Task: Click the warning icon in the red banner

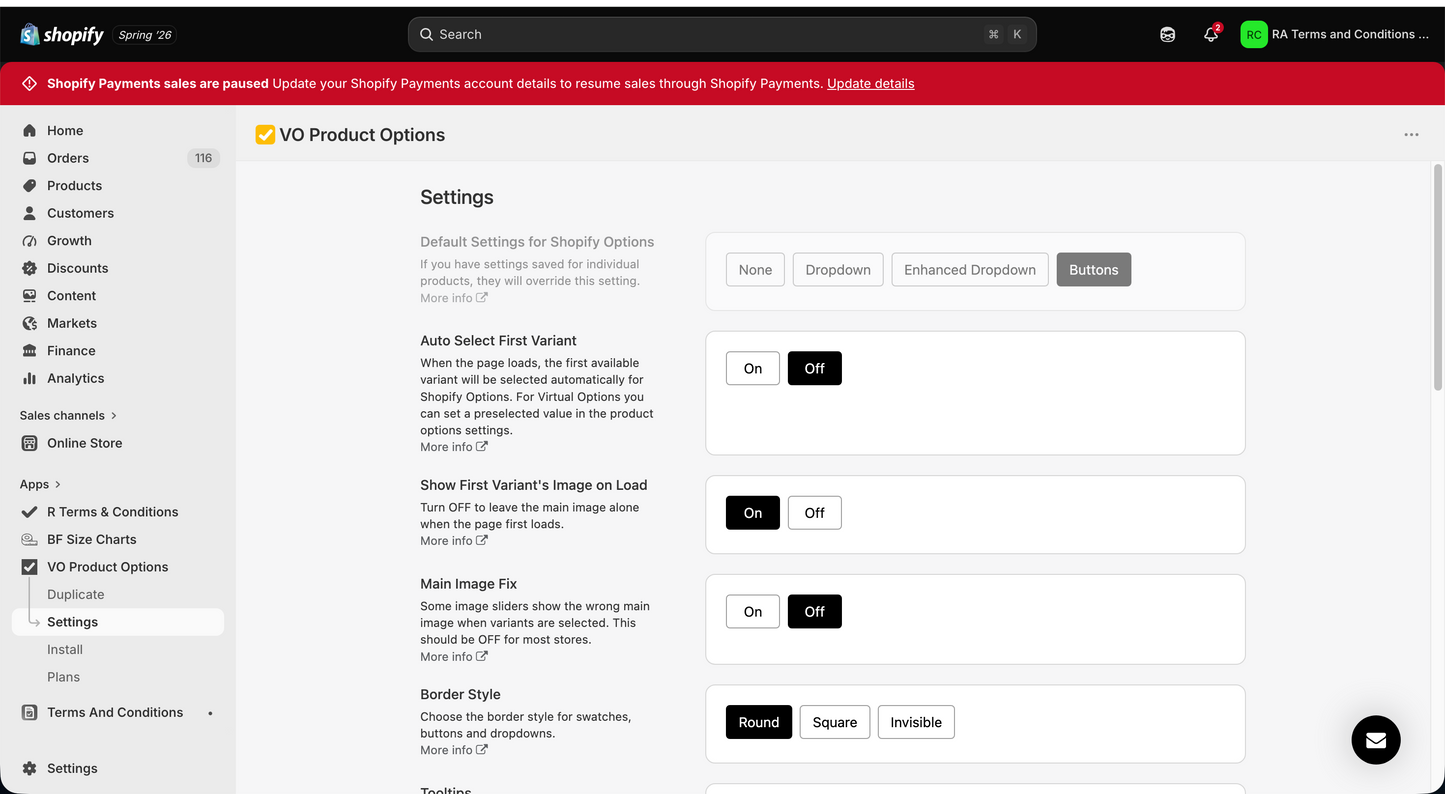Action: pyautogui.click(x=29, y=83)
